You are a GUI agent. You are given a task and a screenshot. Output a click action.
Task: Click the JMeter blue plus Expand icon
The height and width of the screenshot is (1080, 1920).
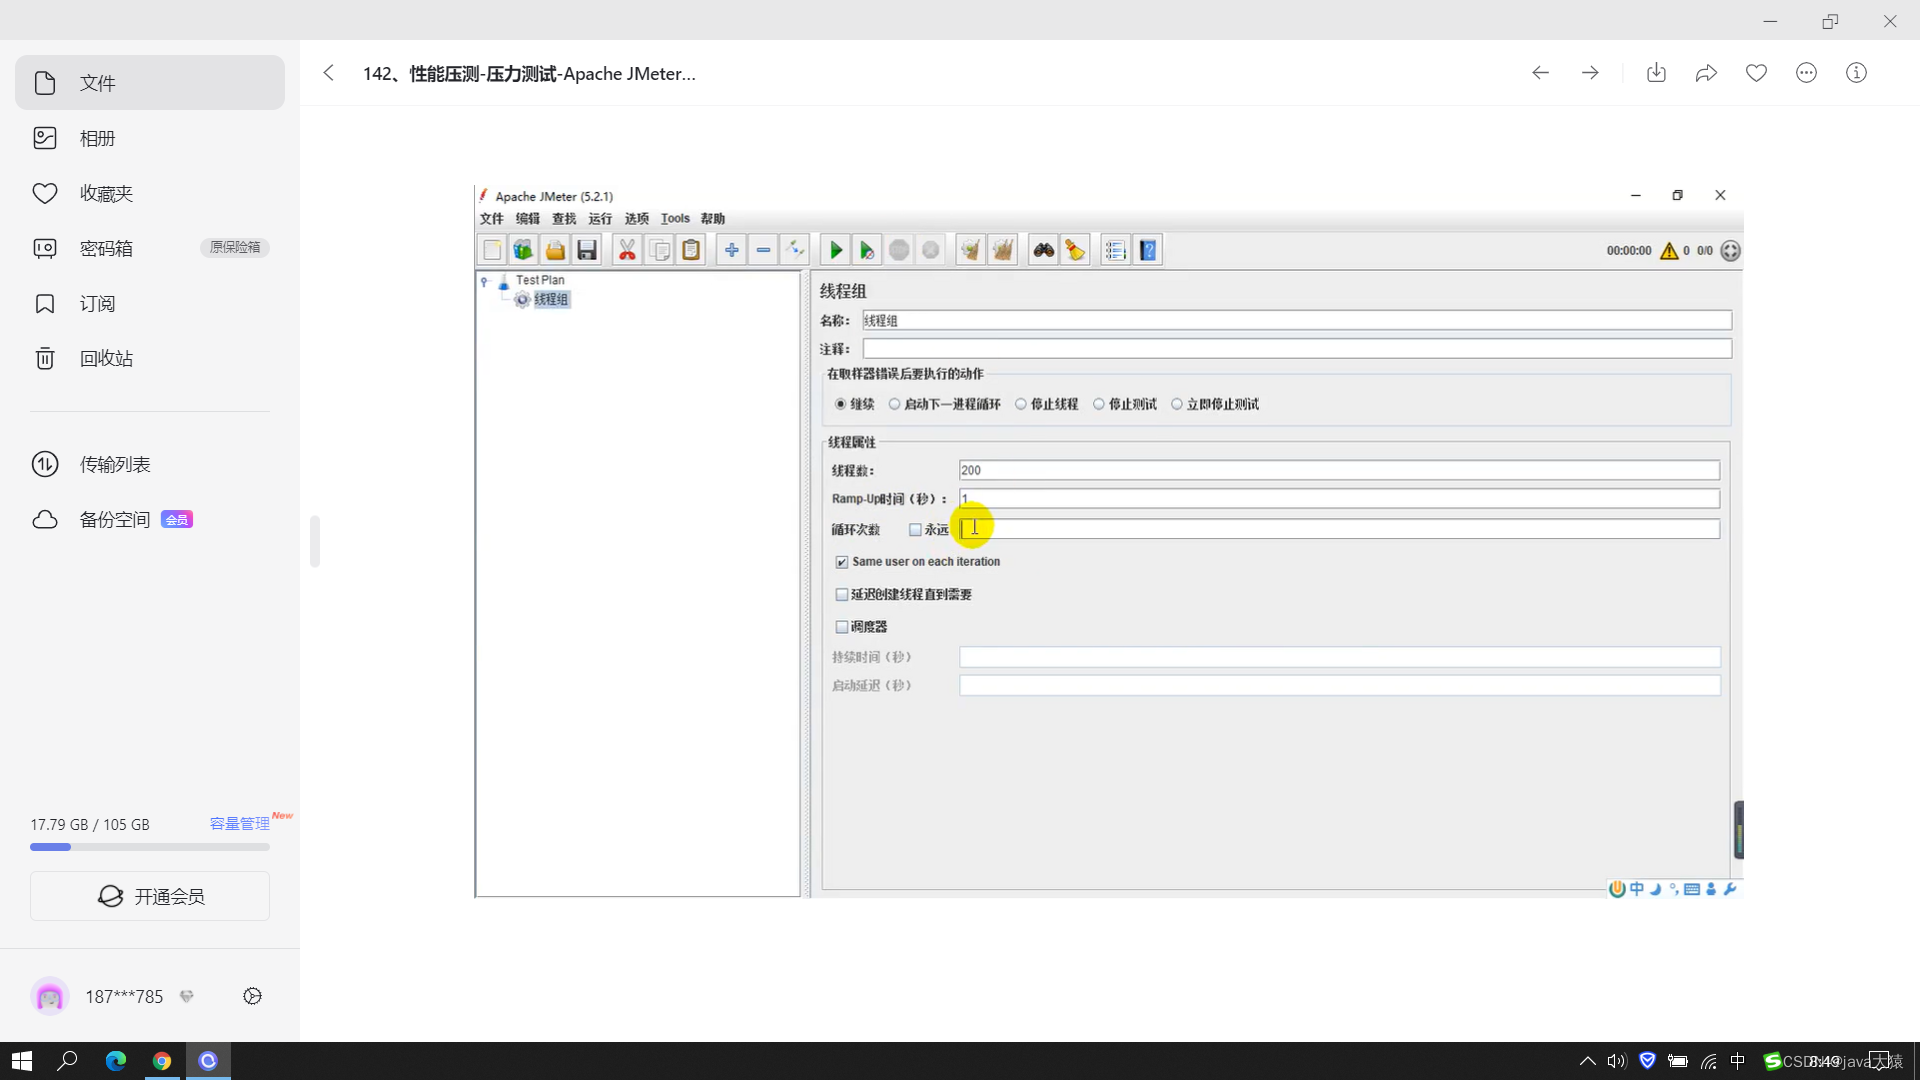(x=731, y=250)
